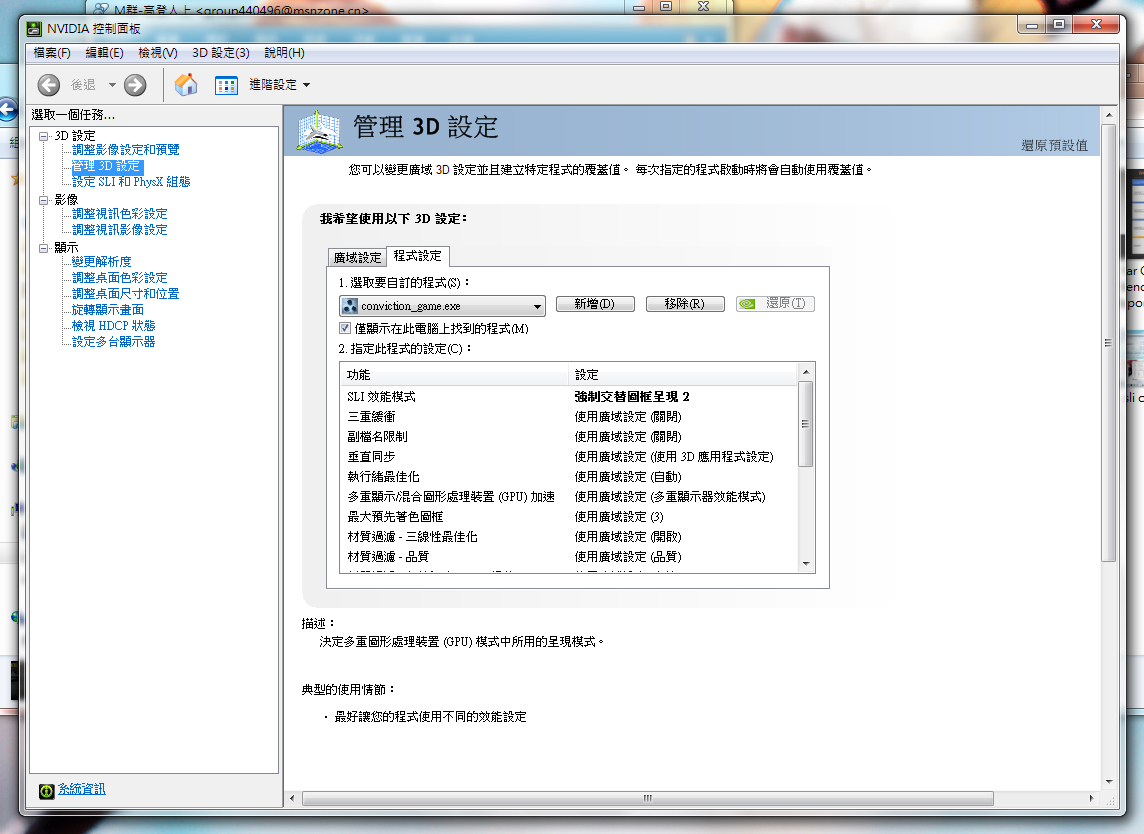Click the 強制交替圖框呈現 2 setting value
1144x834 pixels.
point(632,397)
